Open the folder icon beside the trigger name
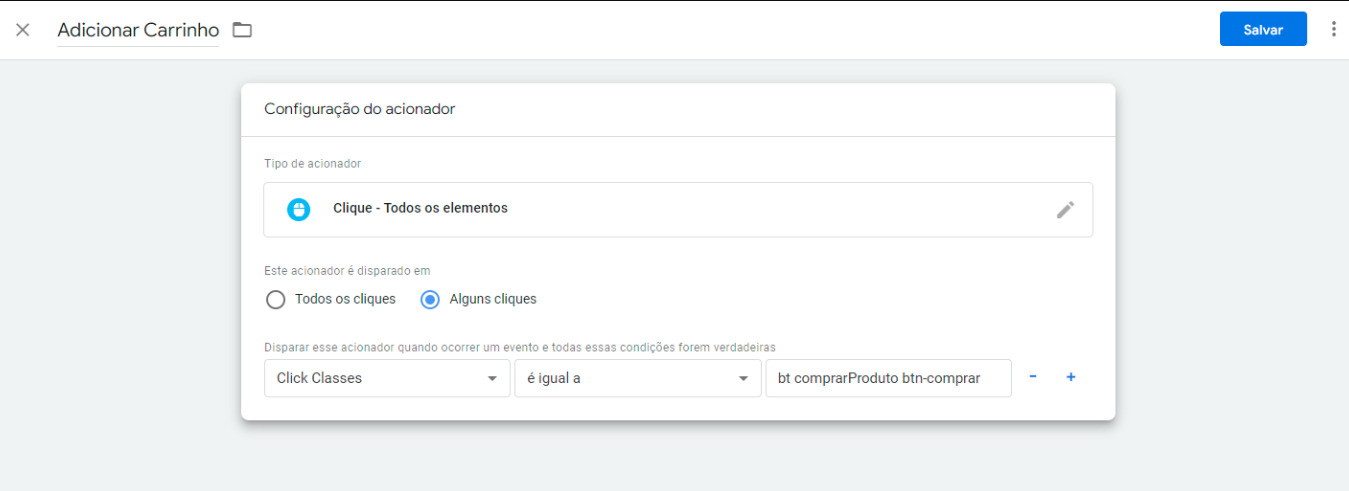This screenshot has width=1349, height=491. tap(242, 30)
